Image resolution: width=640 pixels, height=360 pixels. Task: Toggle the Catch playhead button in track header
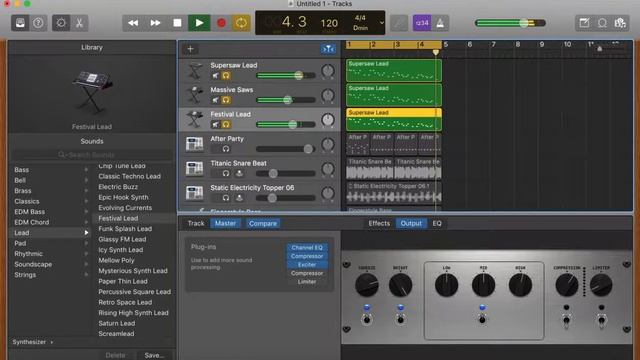tap(328, 49)
